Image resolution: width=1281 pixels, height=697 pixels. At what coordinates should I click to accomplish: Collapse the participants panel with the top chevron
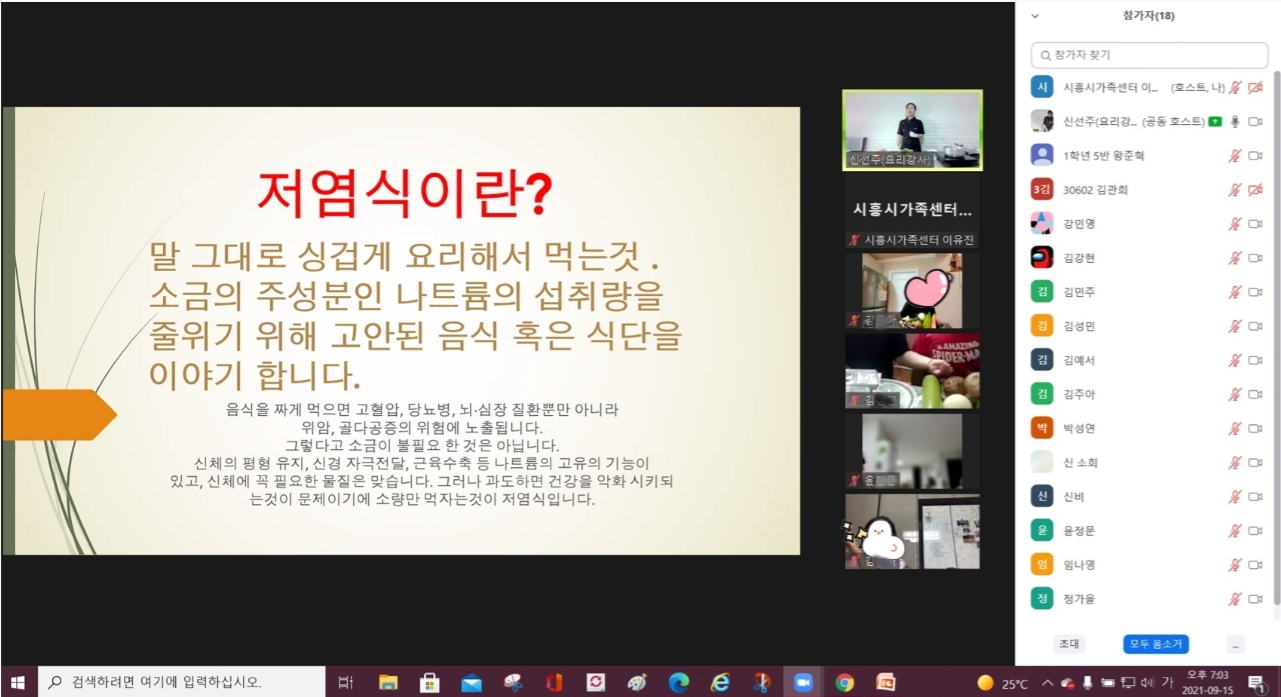coord(1035,16)
